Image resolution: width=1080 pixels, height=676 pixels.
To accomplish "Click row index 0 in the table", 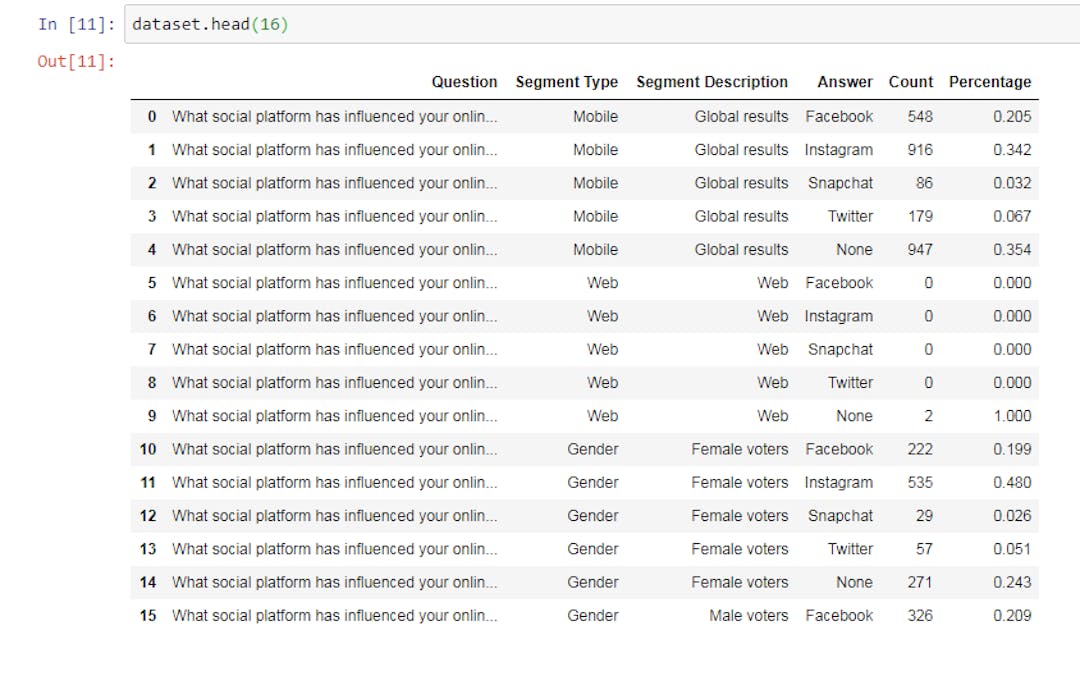I will click(x=152, y=116).
